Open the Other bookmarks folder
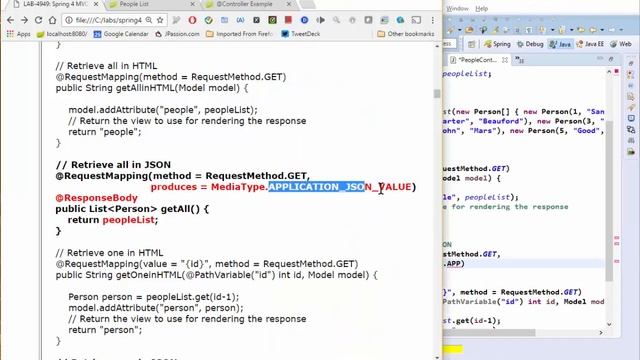The width and height of the screenshot is (640, 360). [406, 34]
